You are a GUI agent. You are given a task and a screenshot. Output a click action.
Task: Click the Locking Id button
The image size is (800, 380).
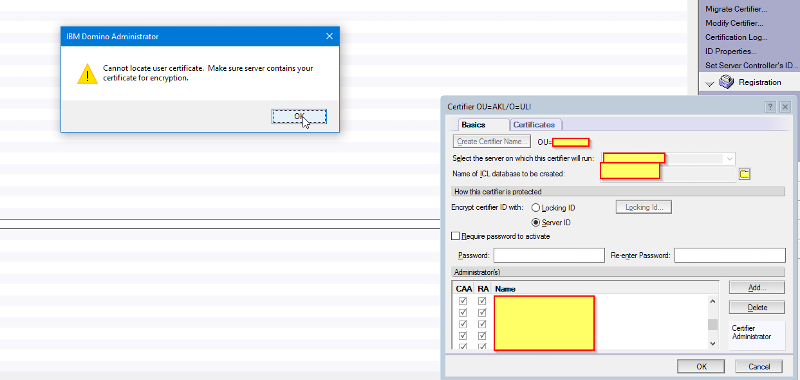[644, 207]
